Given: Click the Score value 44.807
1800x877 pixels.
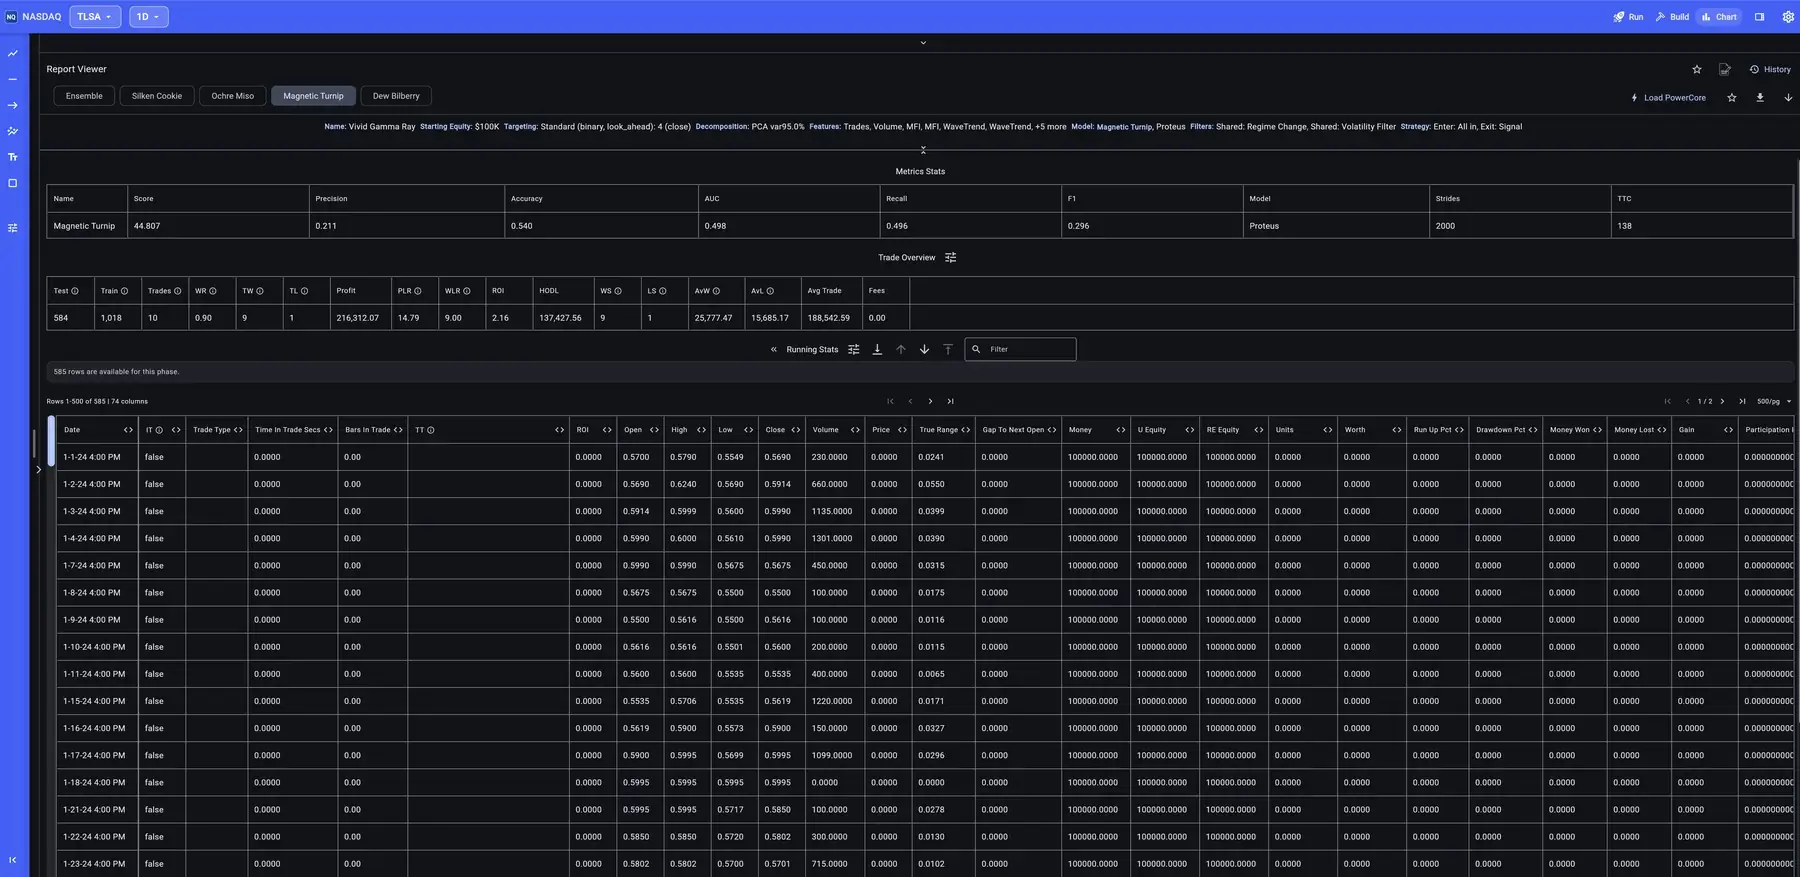Looking at the screenshot, I should (x=147, y=226).
